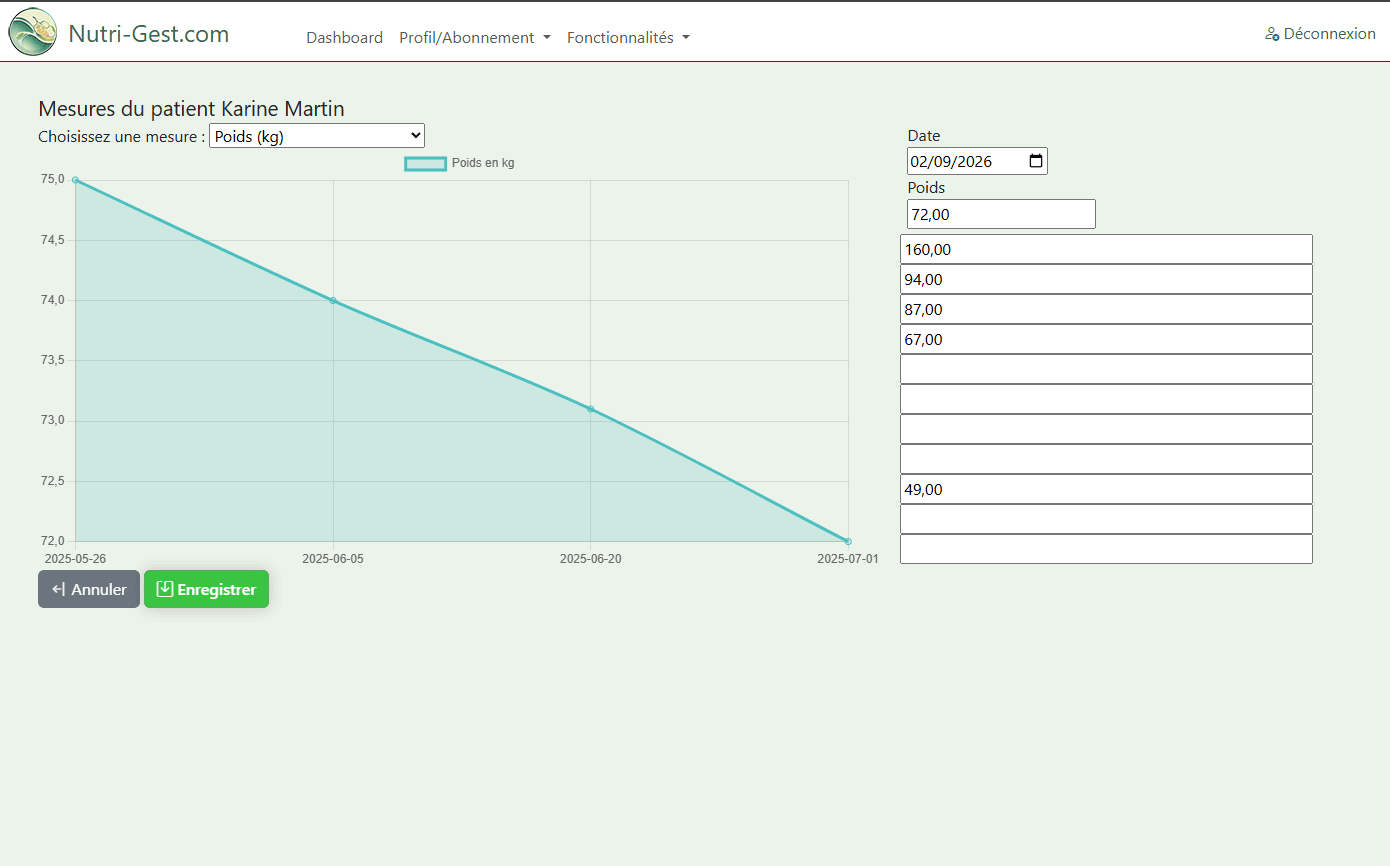
Task: Click the chart data point at 2025-05-26
Action: point(76,180)
